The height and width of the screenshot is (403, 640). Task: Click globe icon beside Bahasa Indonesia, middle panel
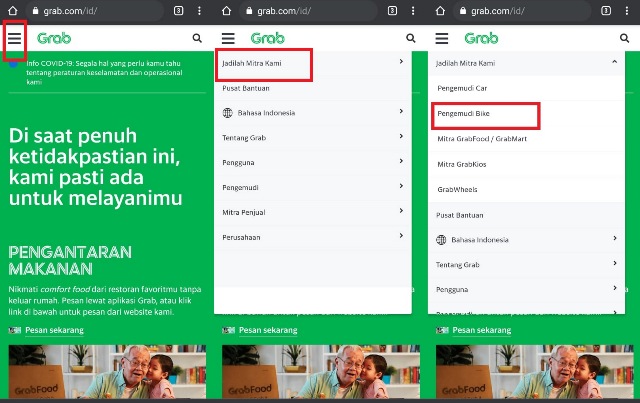pyautogui.click(x=228, y=113)
